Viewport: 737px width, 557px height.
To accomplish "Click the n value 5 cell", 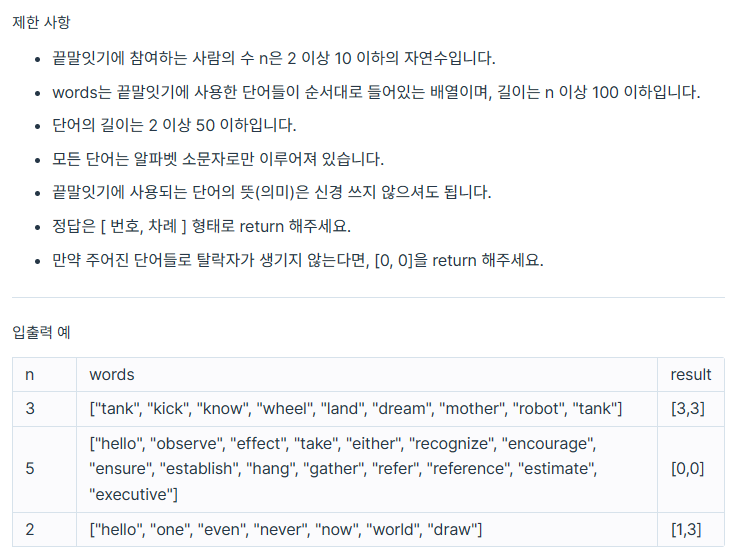I will click(x=45, y=469).
